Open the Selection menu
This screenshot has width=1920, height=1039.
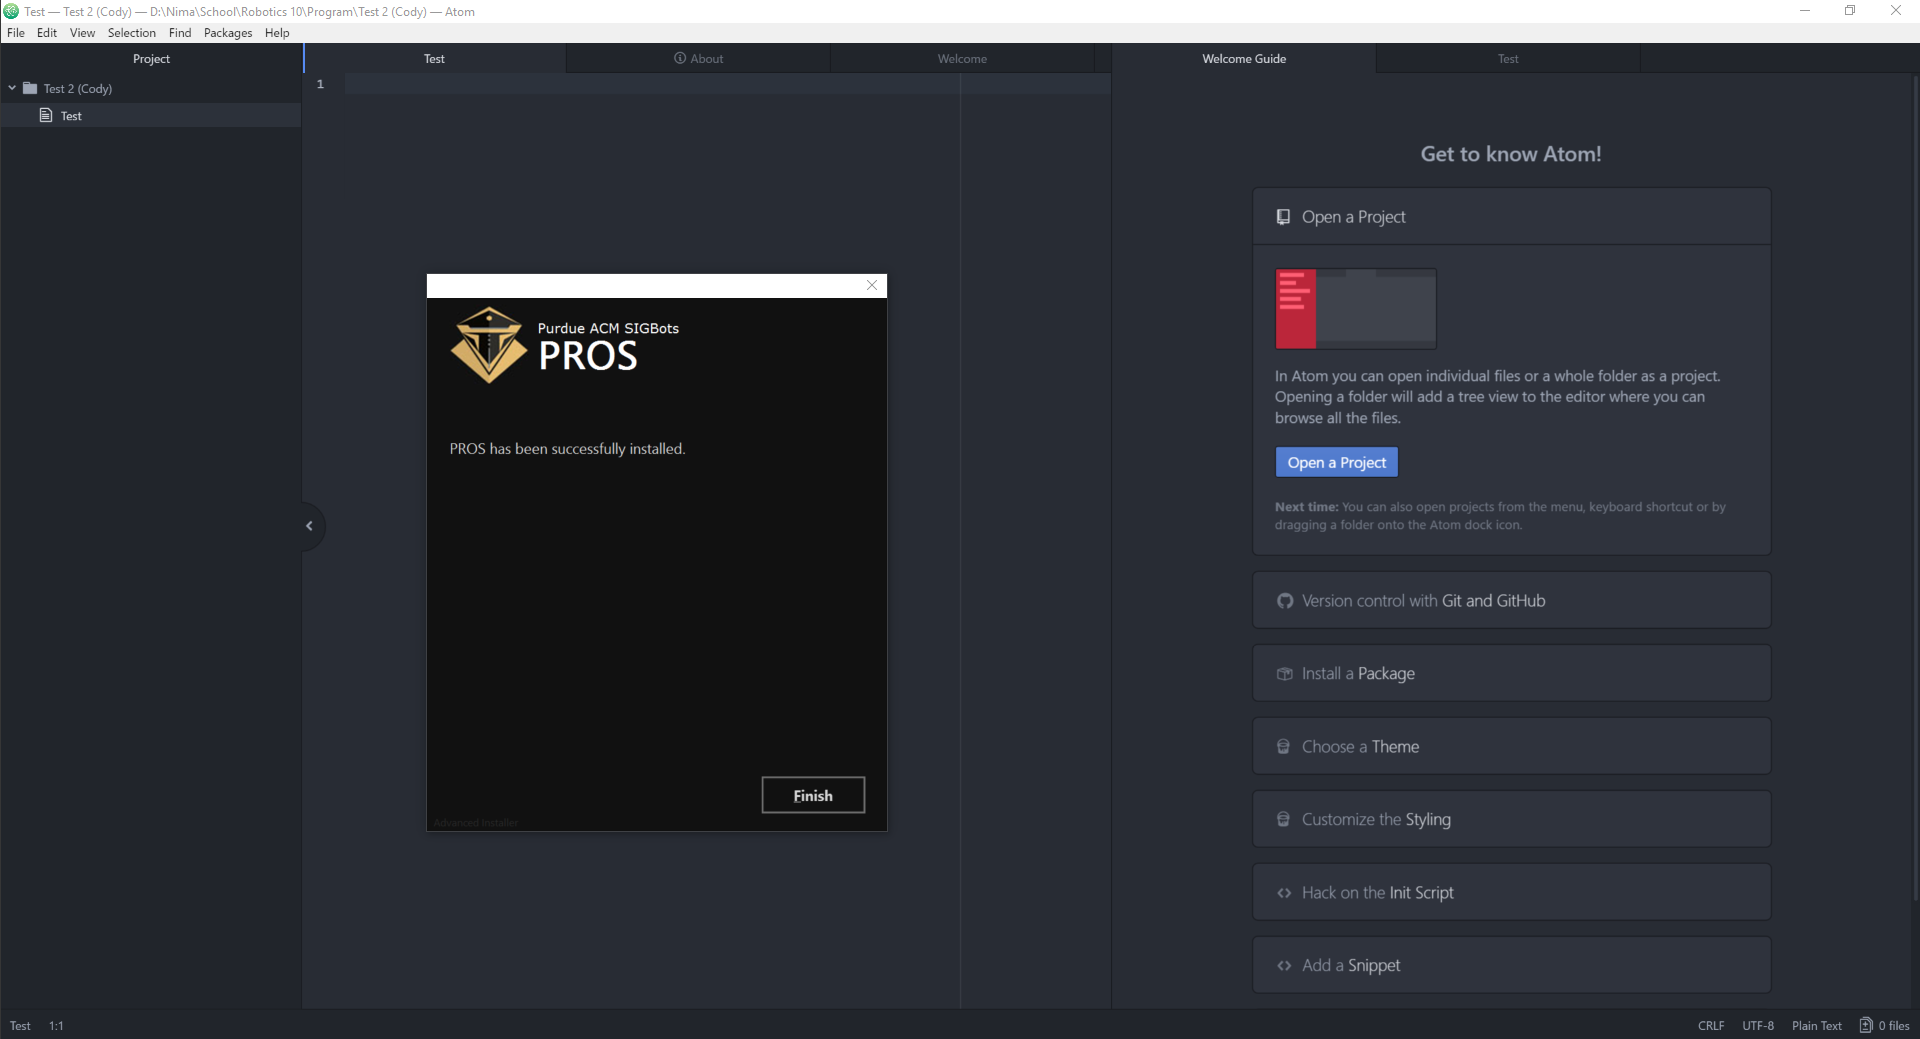pos(132,33)
